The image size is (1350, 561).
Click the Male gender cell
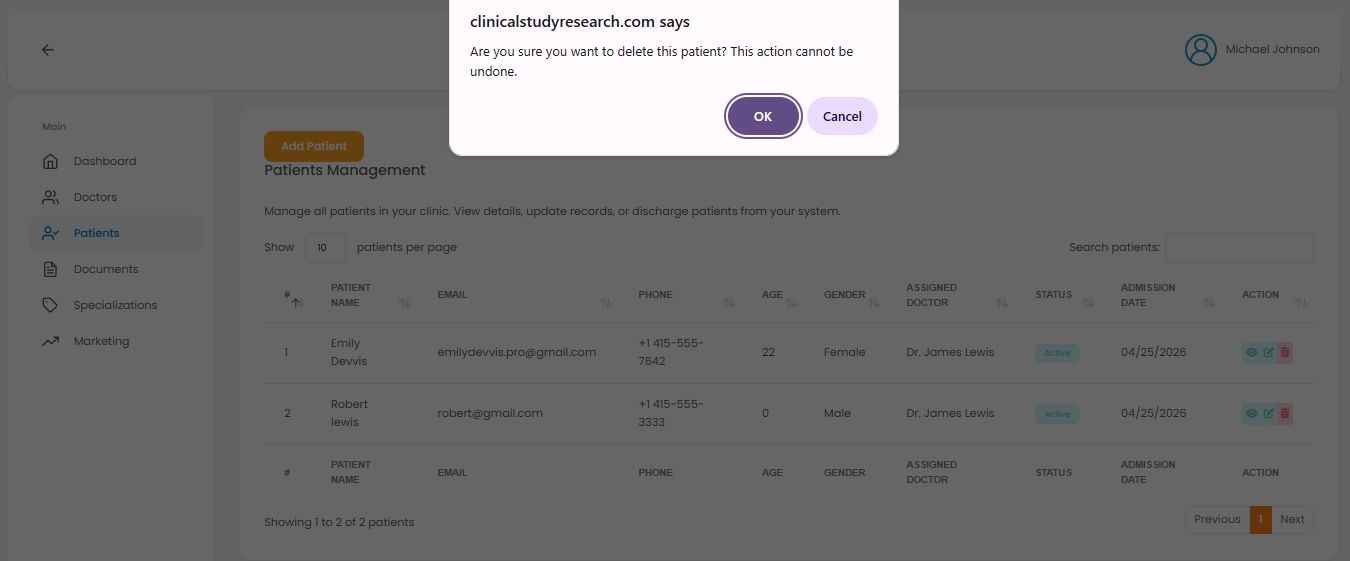coord(838,413)
